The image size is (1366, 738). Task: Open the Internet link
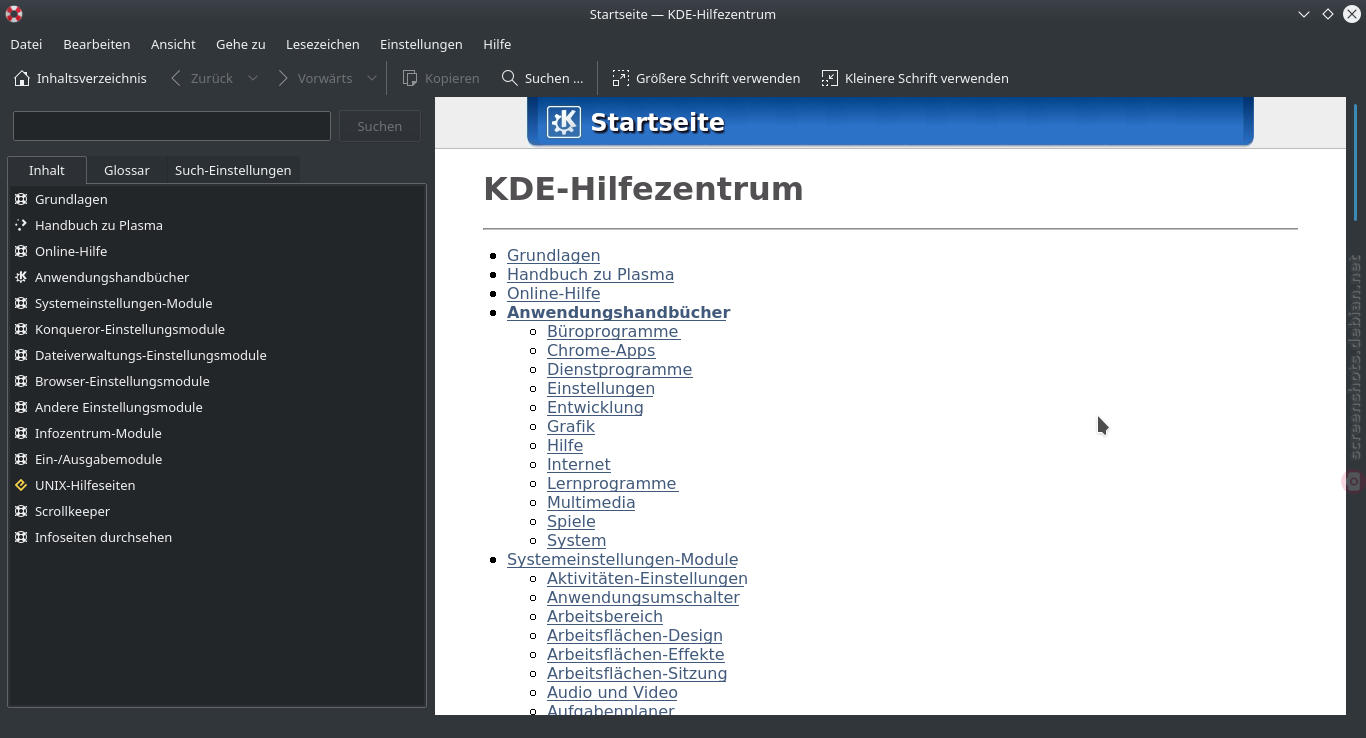[x=578, y=464]
